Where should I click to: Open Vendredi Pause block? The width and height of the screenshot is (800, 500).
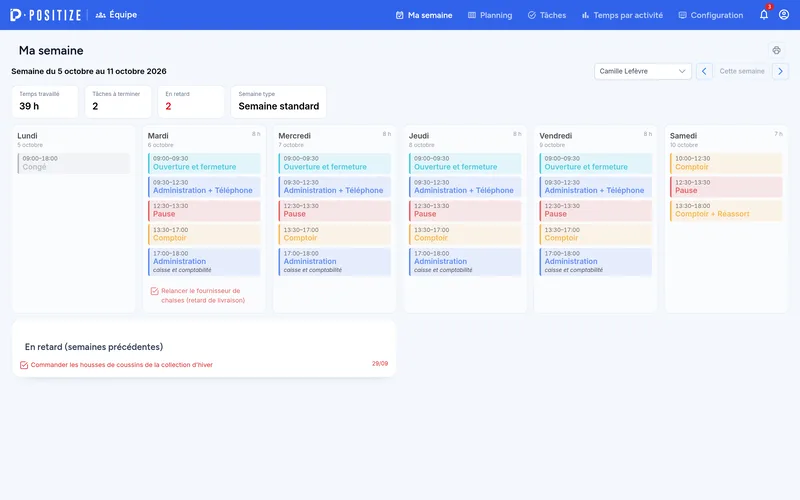(x=596, y=211)
